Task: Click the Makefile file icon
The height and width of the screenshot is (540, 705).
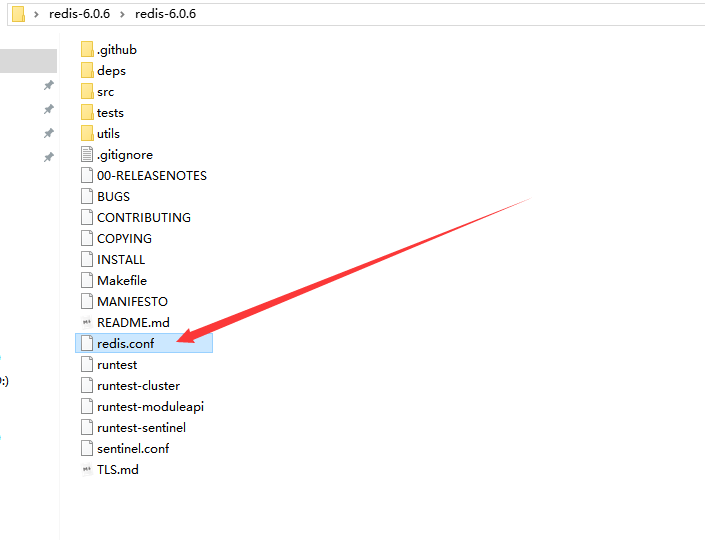Action: click(x=87, y=281)
